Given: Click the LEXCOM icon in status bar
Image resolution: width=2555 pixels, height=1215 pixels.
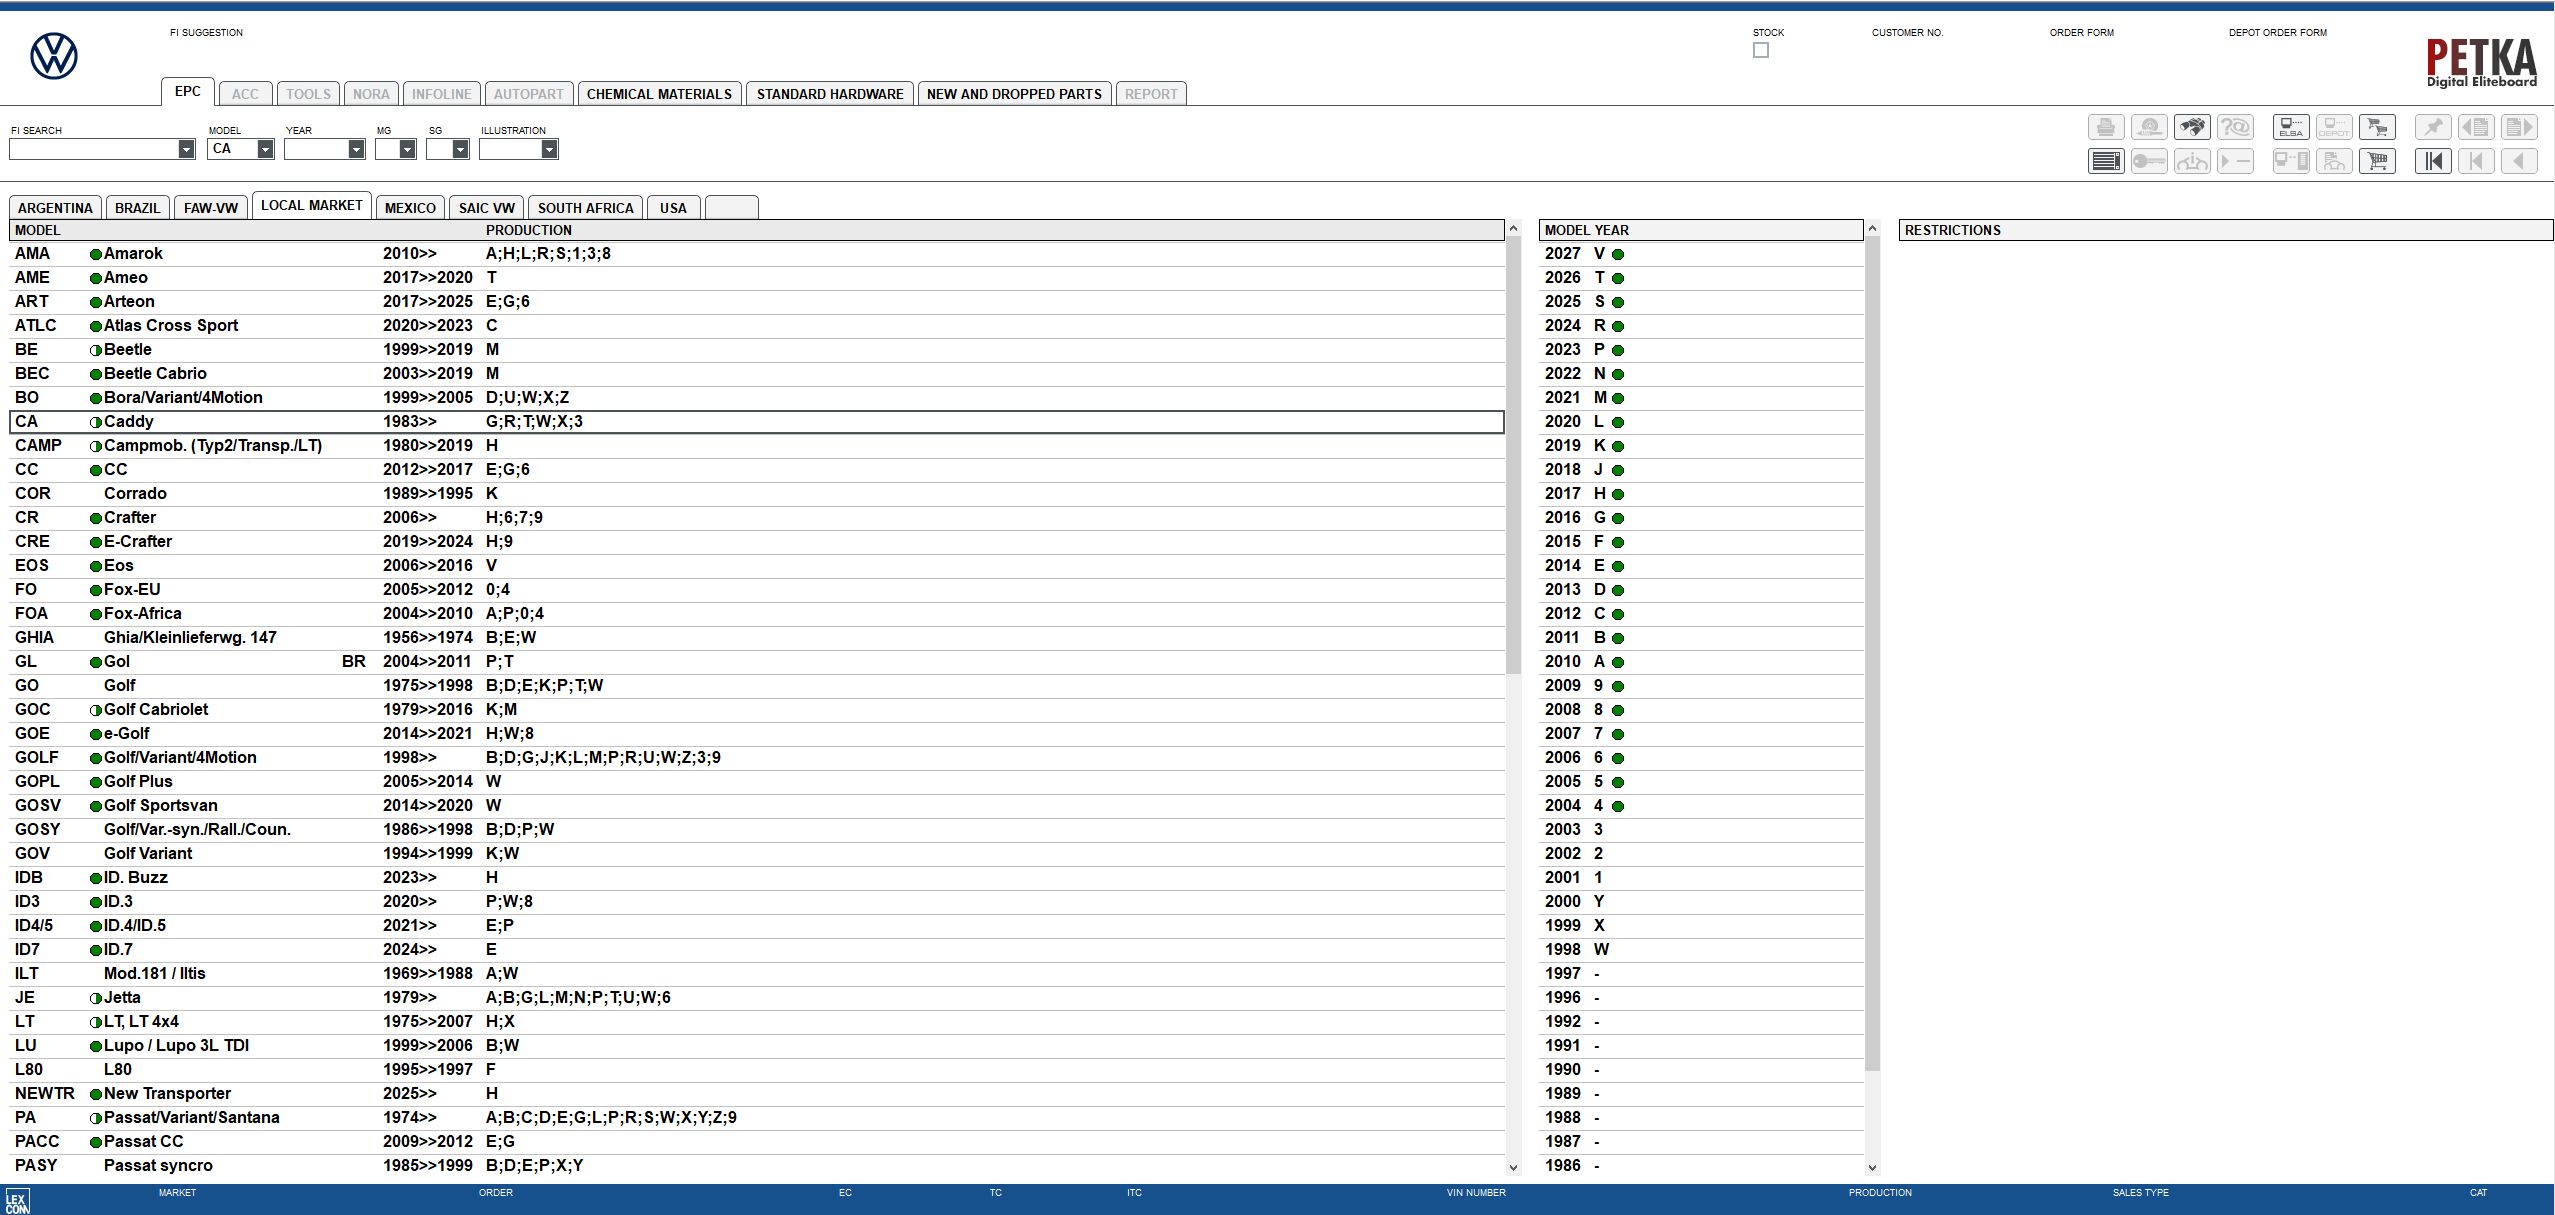Looking at the screenshot, I should click(x=17, y=1201).
